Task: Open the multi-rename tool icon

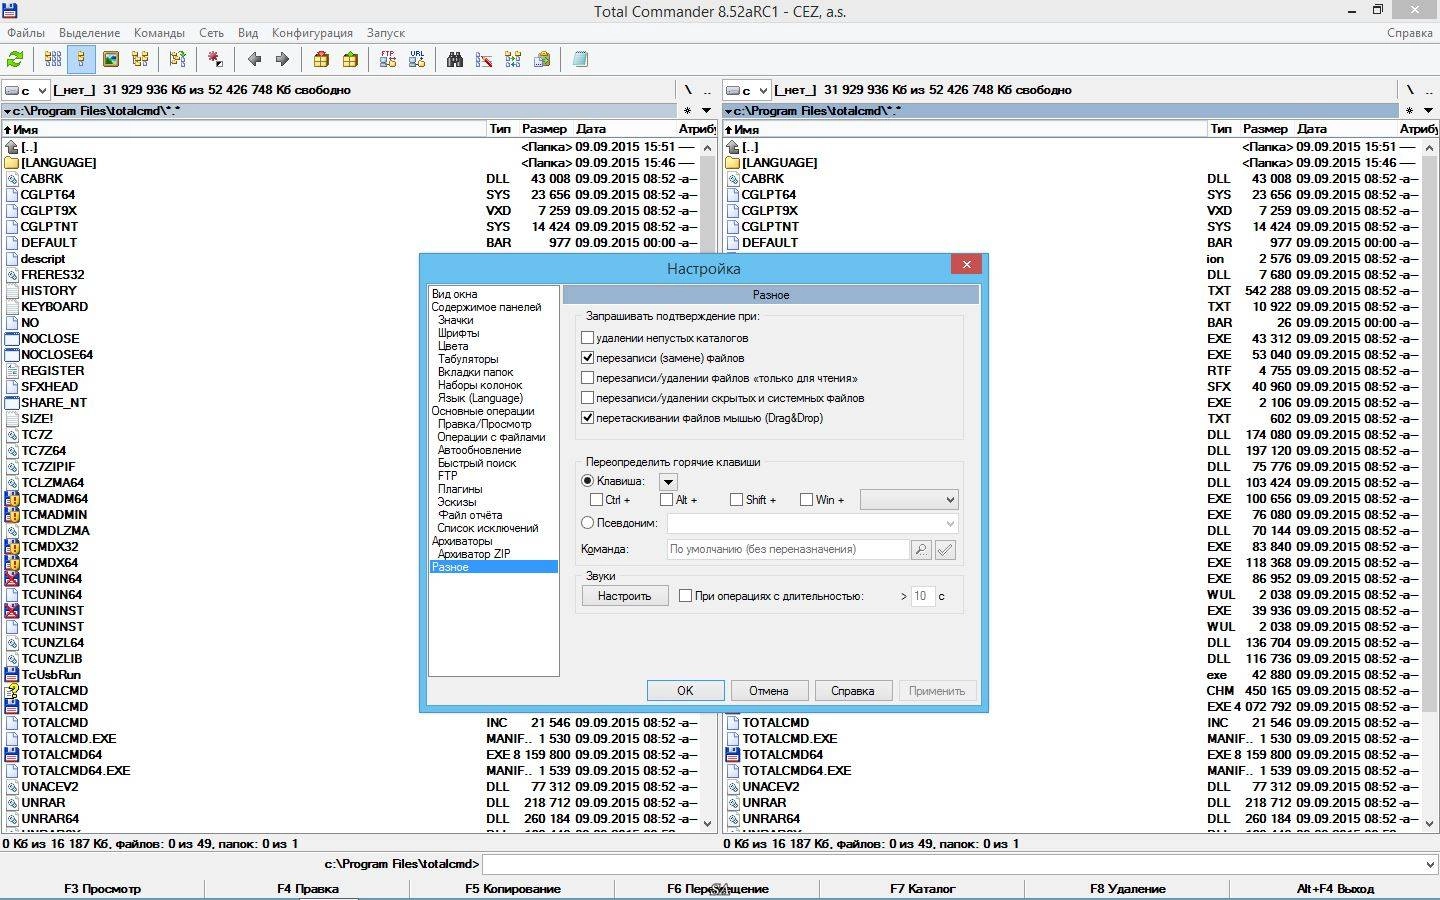Action: pyautogui.click(x=484, y=60)
